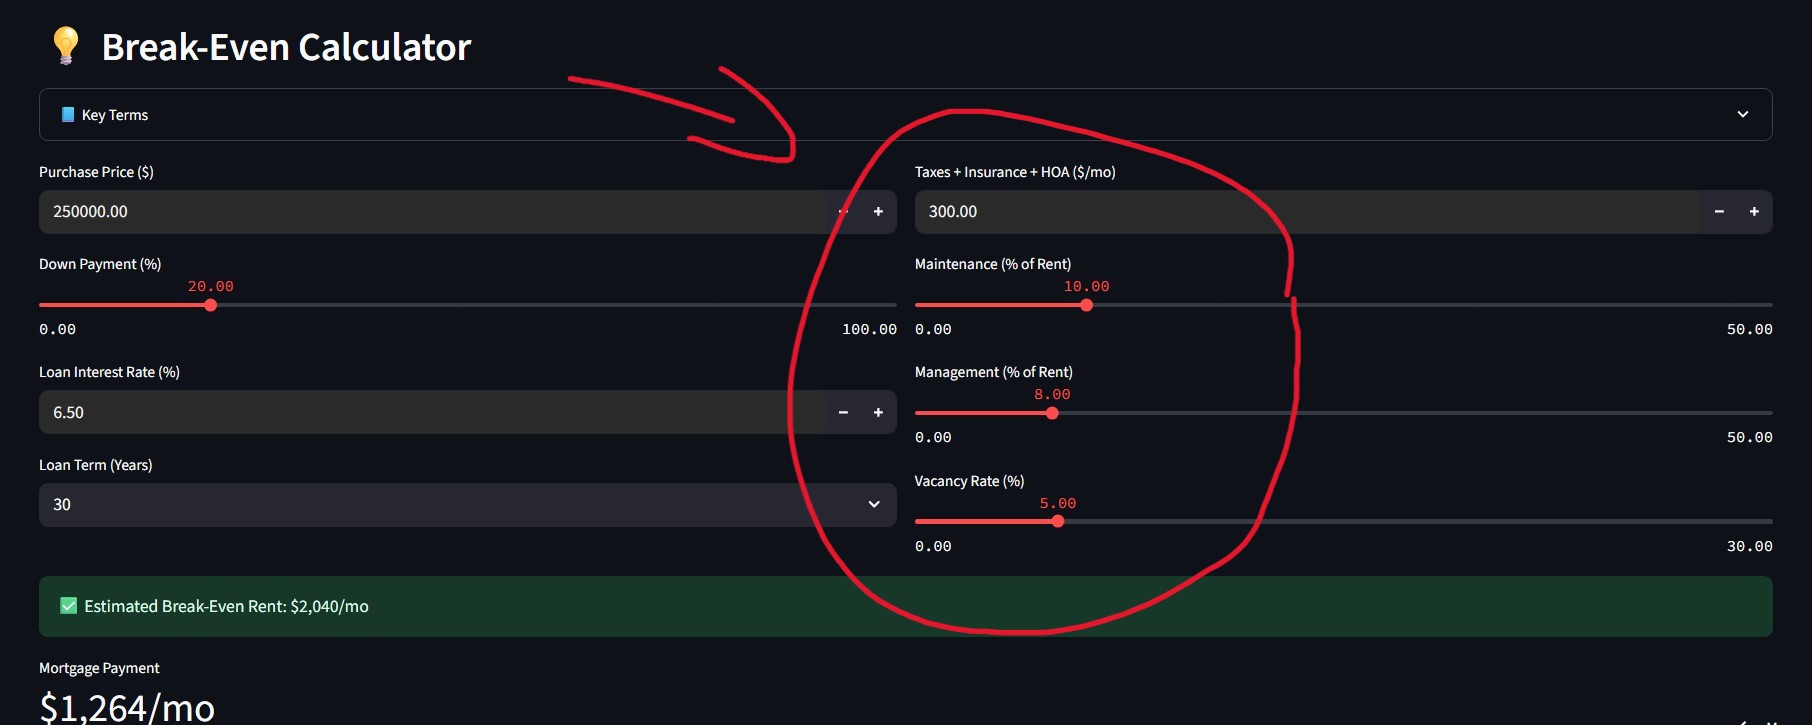1812x725 pixels.
Task: Click the green checkmark in break-even banner
Action: coord(69,606)
